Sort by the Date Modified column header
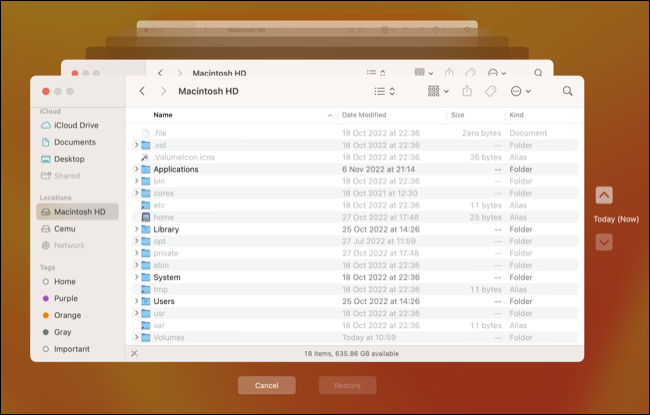The image size is (650, 415). tap(366, 115)
